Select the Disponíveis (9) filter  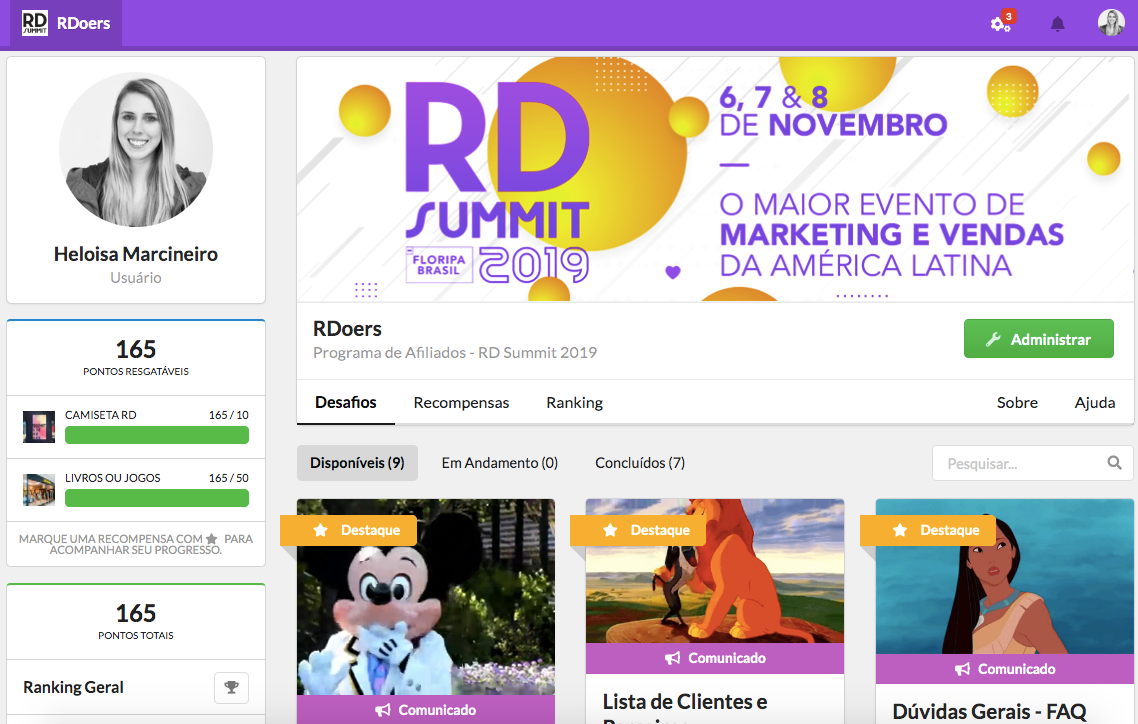pyautogui.click(x=357, y=463)
